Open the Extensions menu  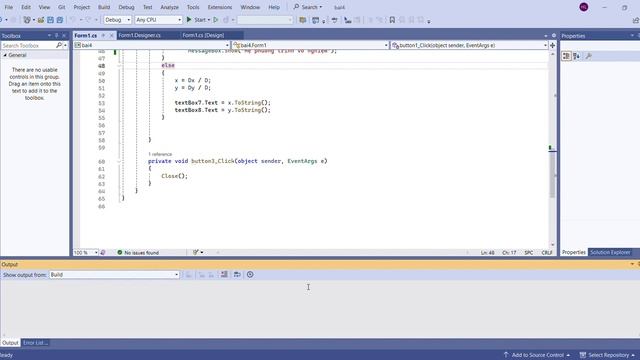coord(220,7)
